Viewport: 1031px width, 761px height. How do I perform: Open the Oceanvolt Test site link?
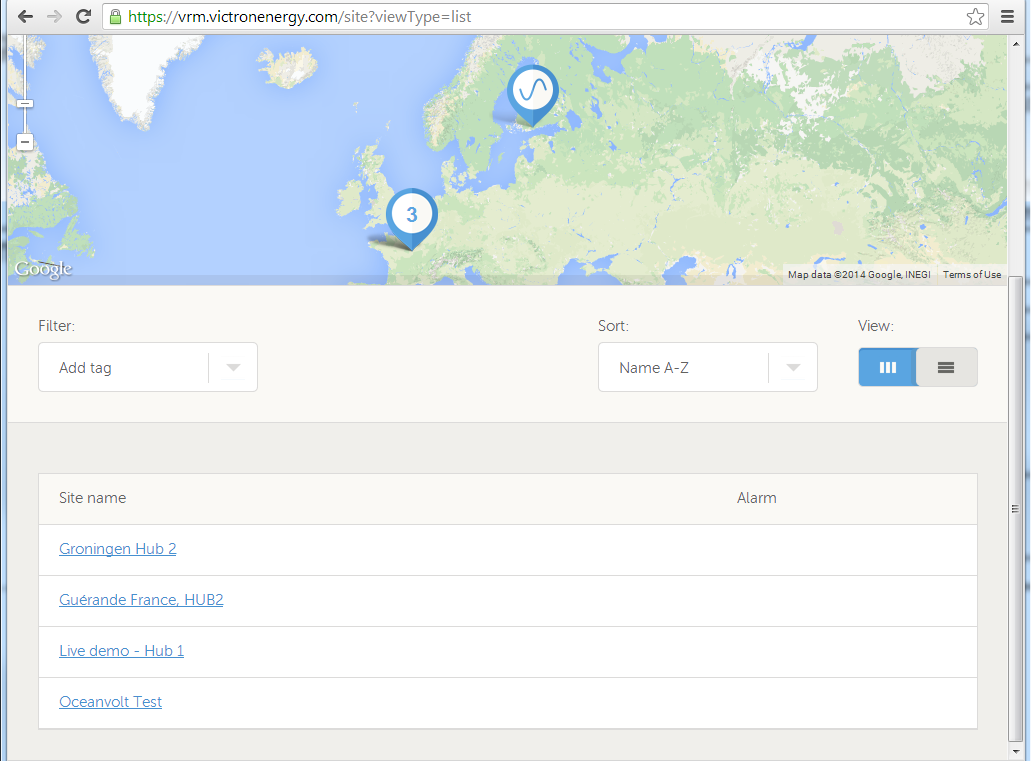point(110,702)
